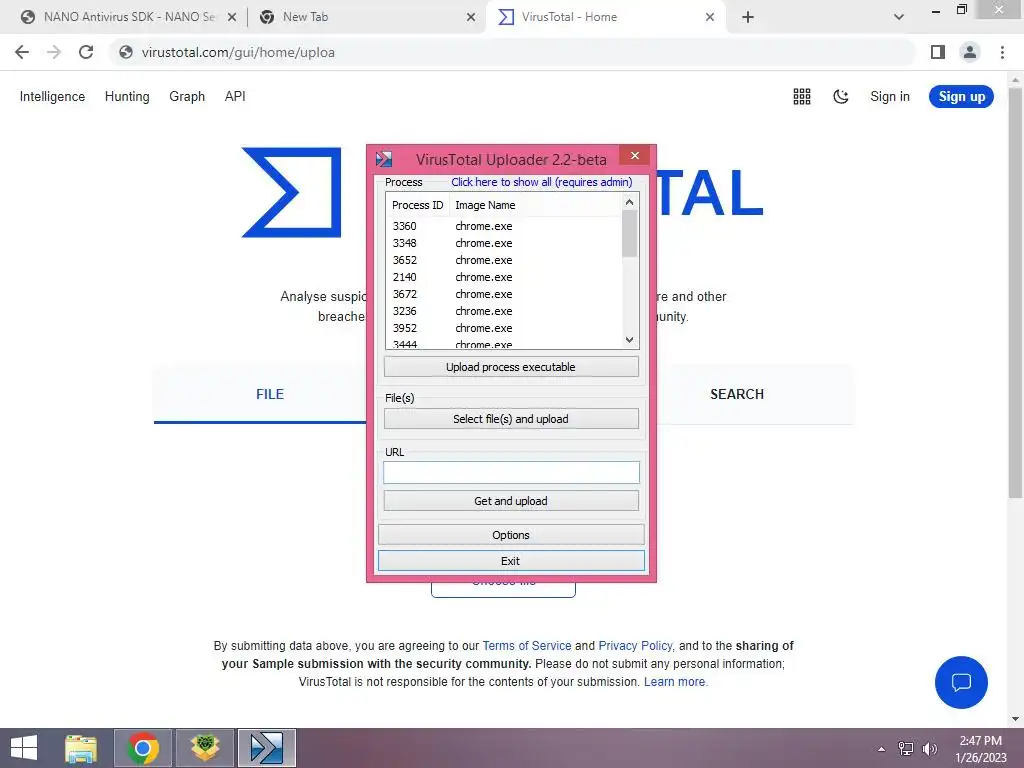The width and height of the screenshot is (1024, 768).
Task: Open Hunting menu item
Action: 127,97
